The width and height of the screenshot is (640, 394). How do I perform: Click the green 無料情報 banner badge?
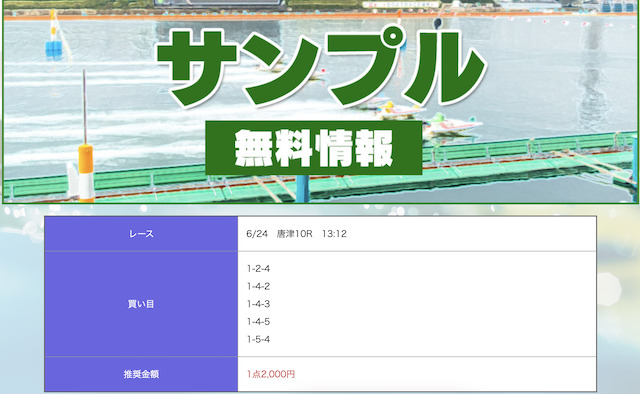[313, 148]
